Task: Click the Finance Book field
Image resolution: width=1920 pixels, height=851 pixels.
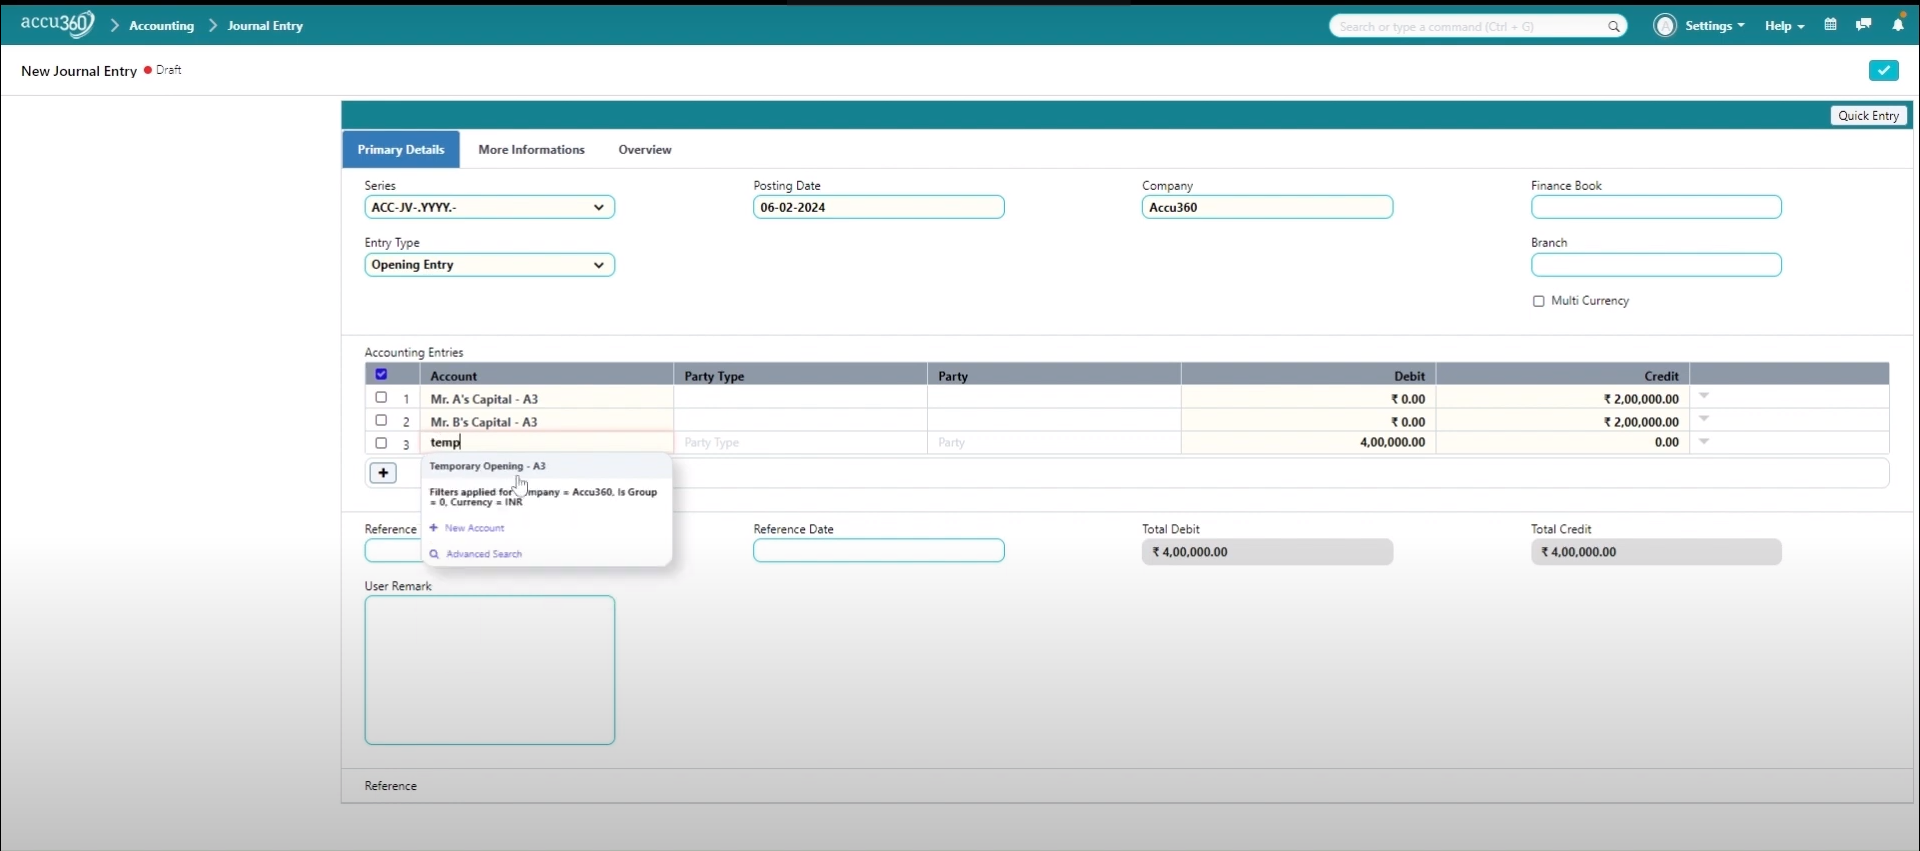Action: point(1656,207)
